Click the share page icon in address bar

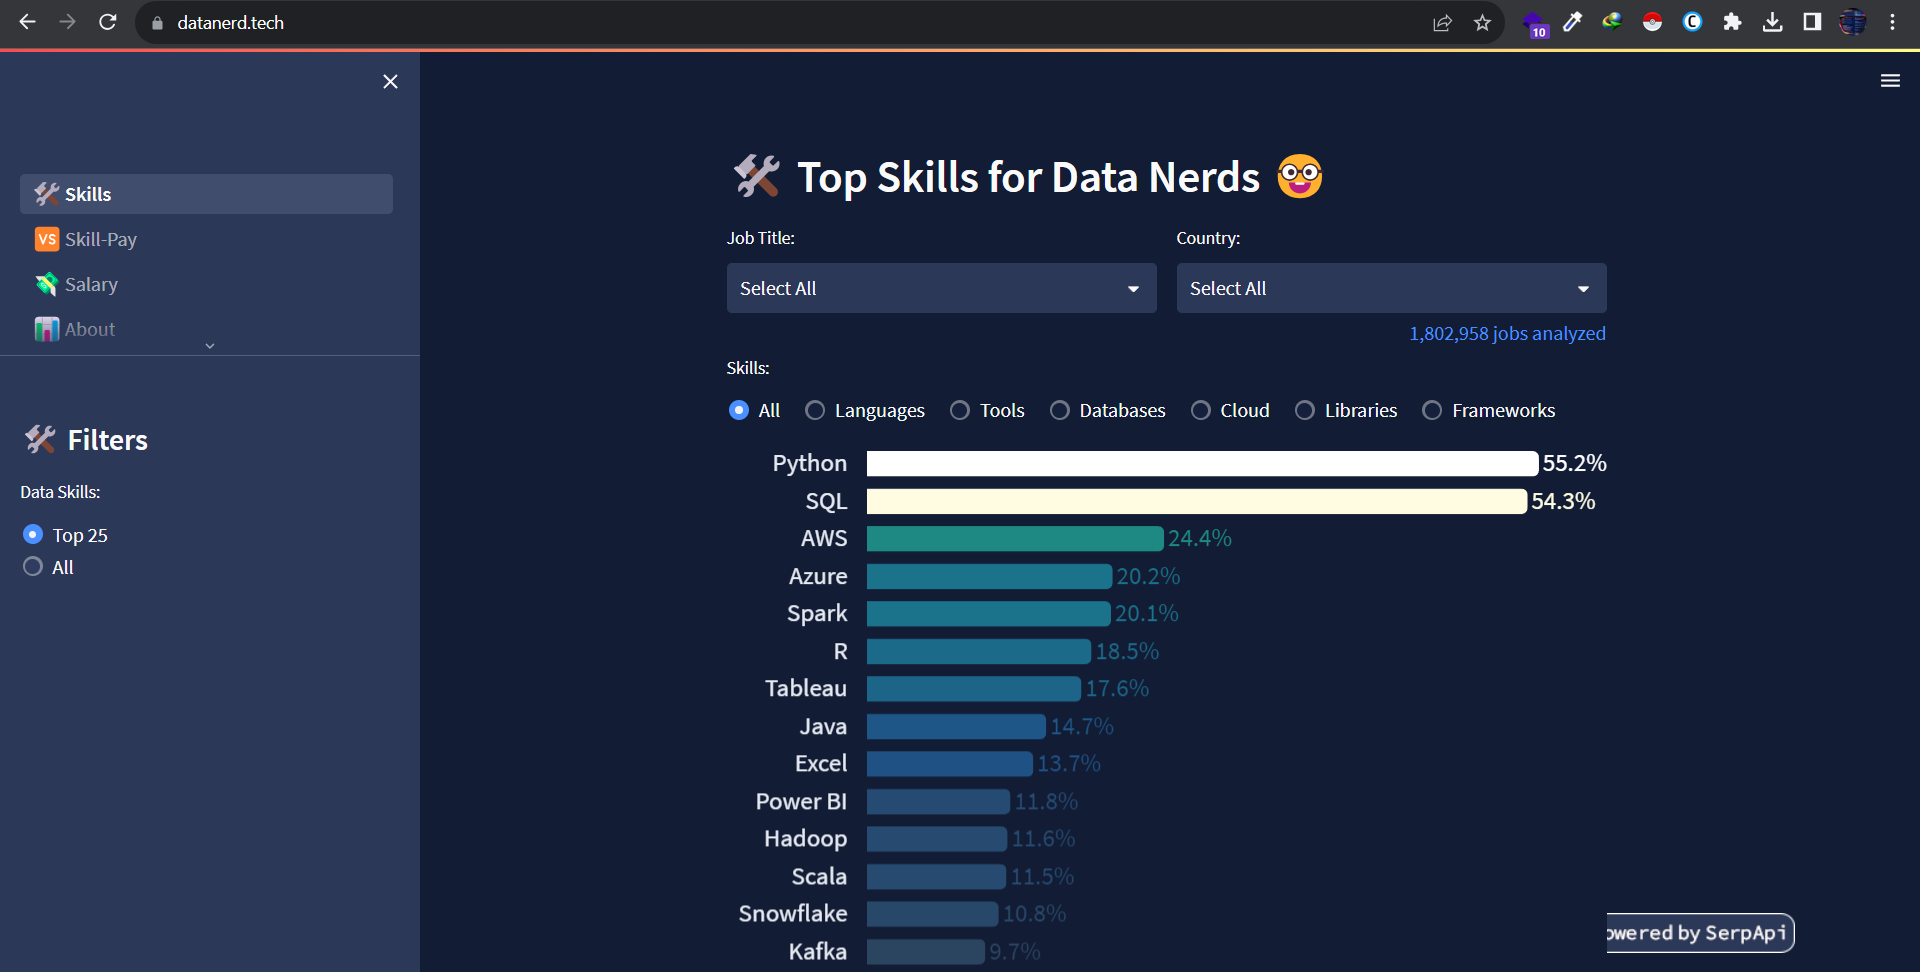pos(1442,22)
